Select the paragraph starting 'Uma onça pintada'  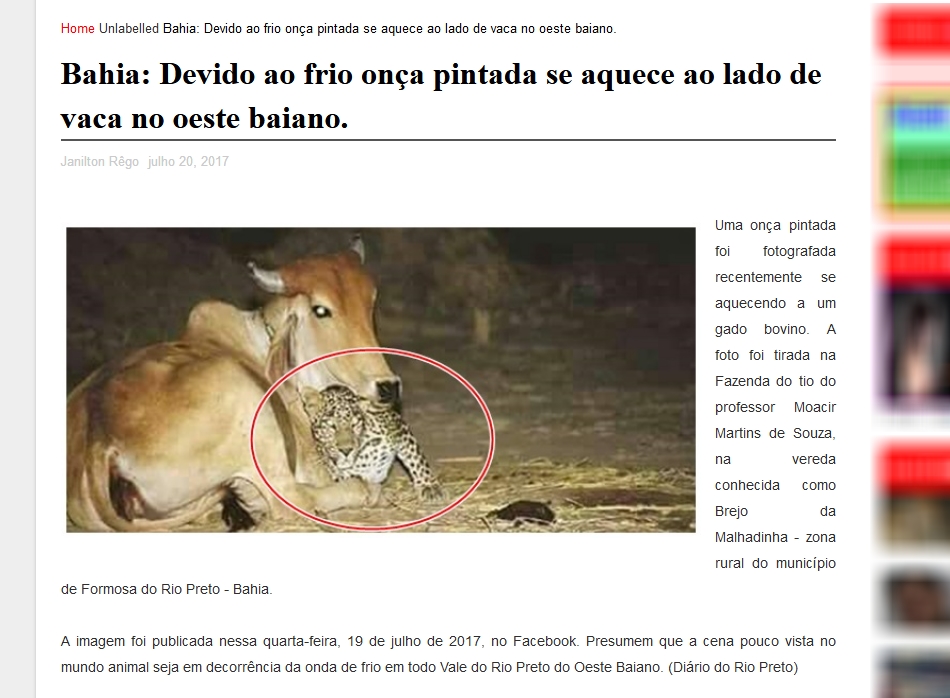click(x=775, y=394)
